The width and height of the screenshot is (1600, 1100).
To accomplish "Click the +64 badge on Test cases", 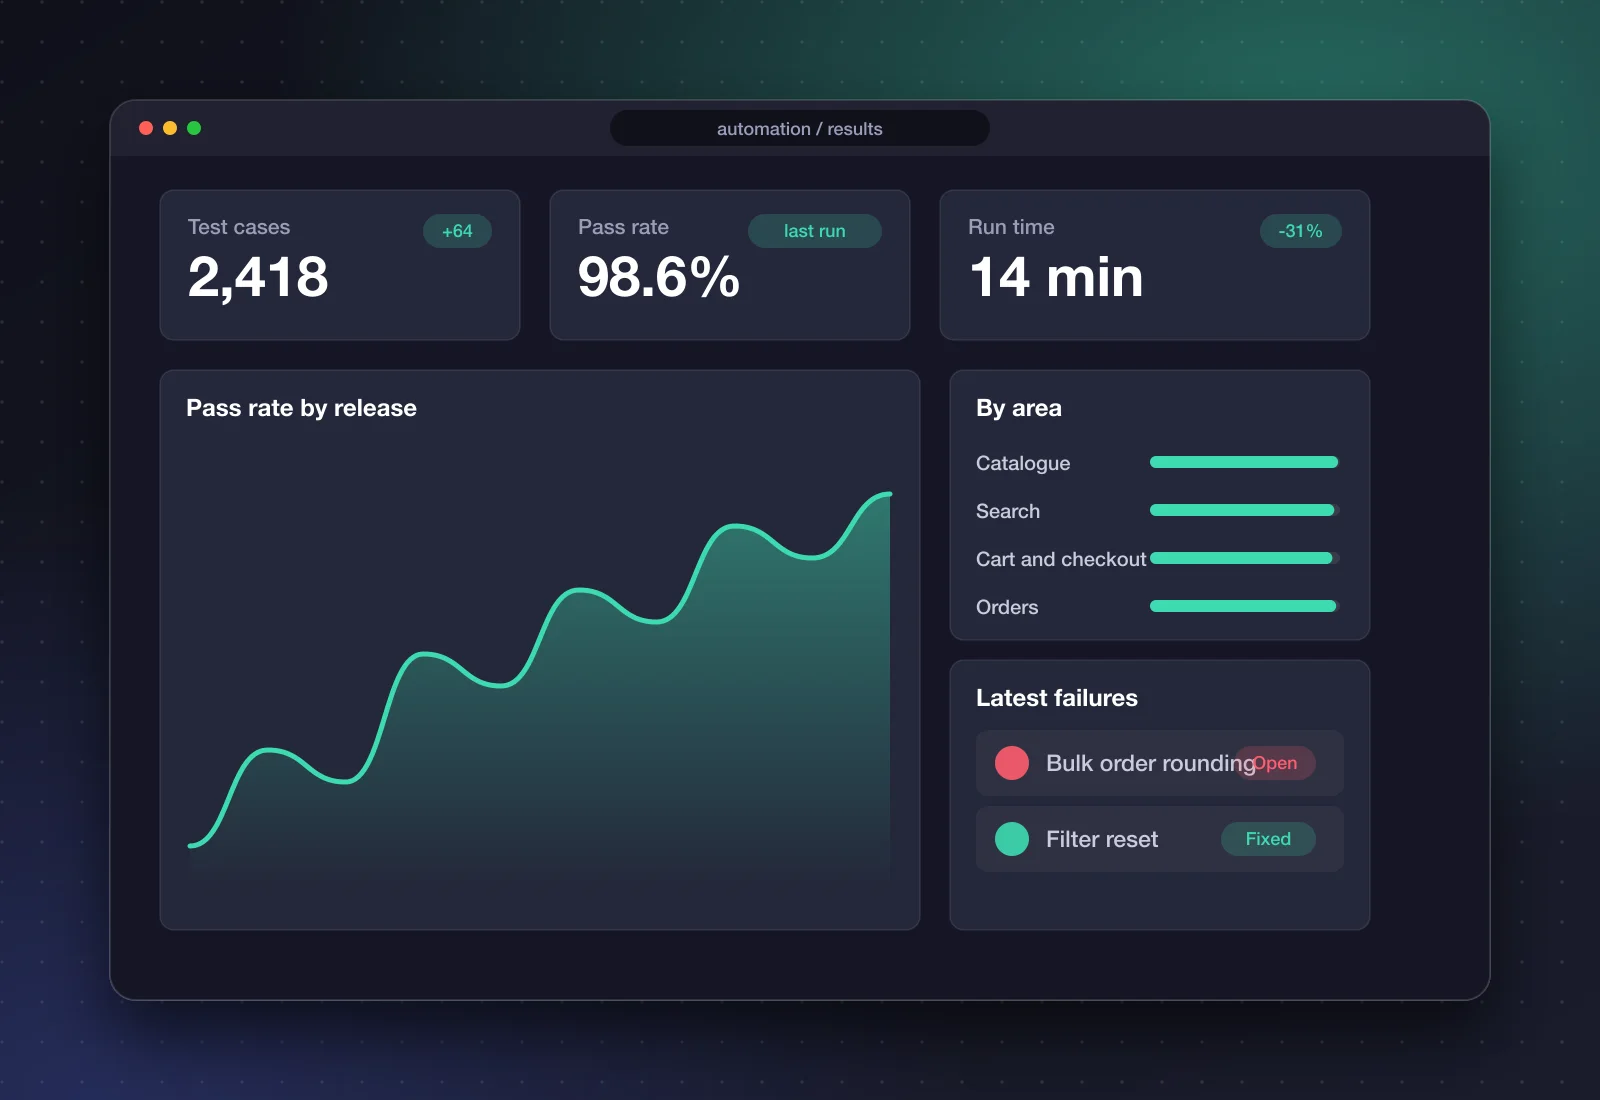I will (x=457, y=231).
